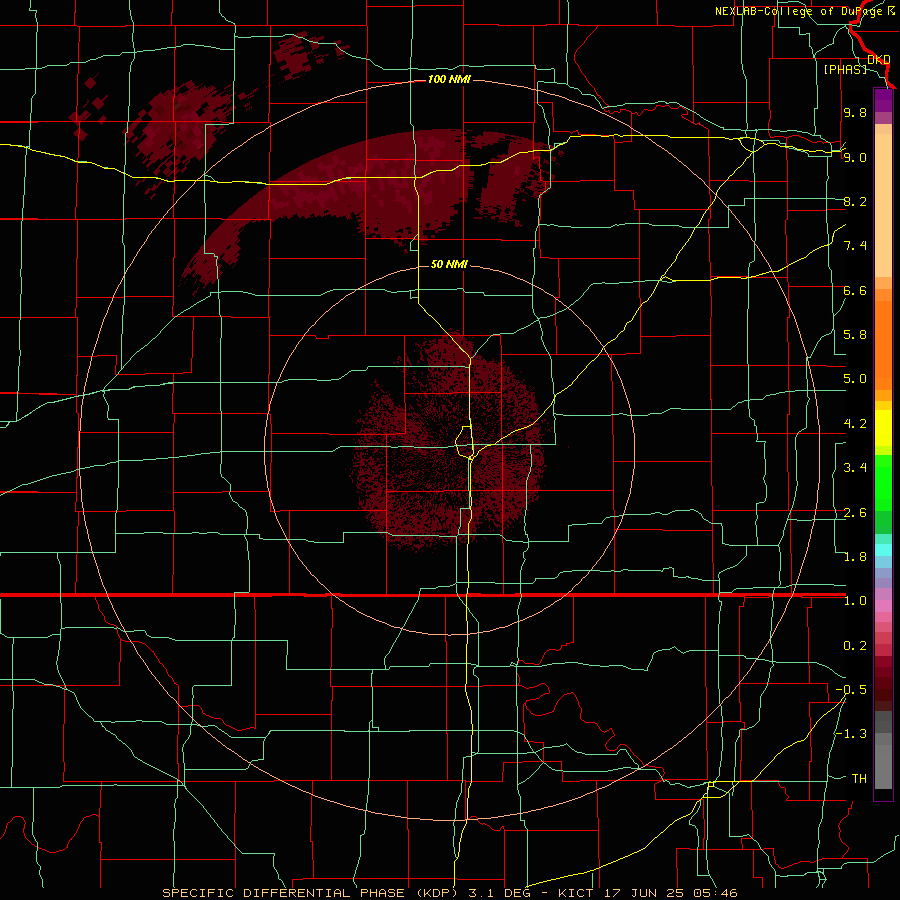The height and width of the screenshot is (900, 900).
Task: Click the 1.8 legend value
Action: click(x=855, y=557)
